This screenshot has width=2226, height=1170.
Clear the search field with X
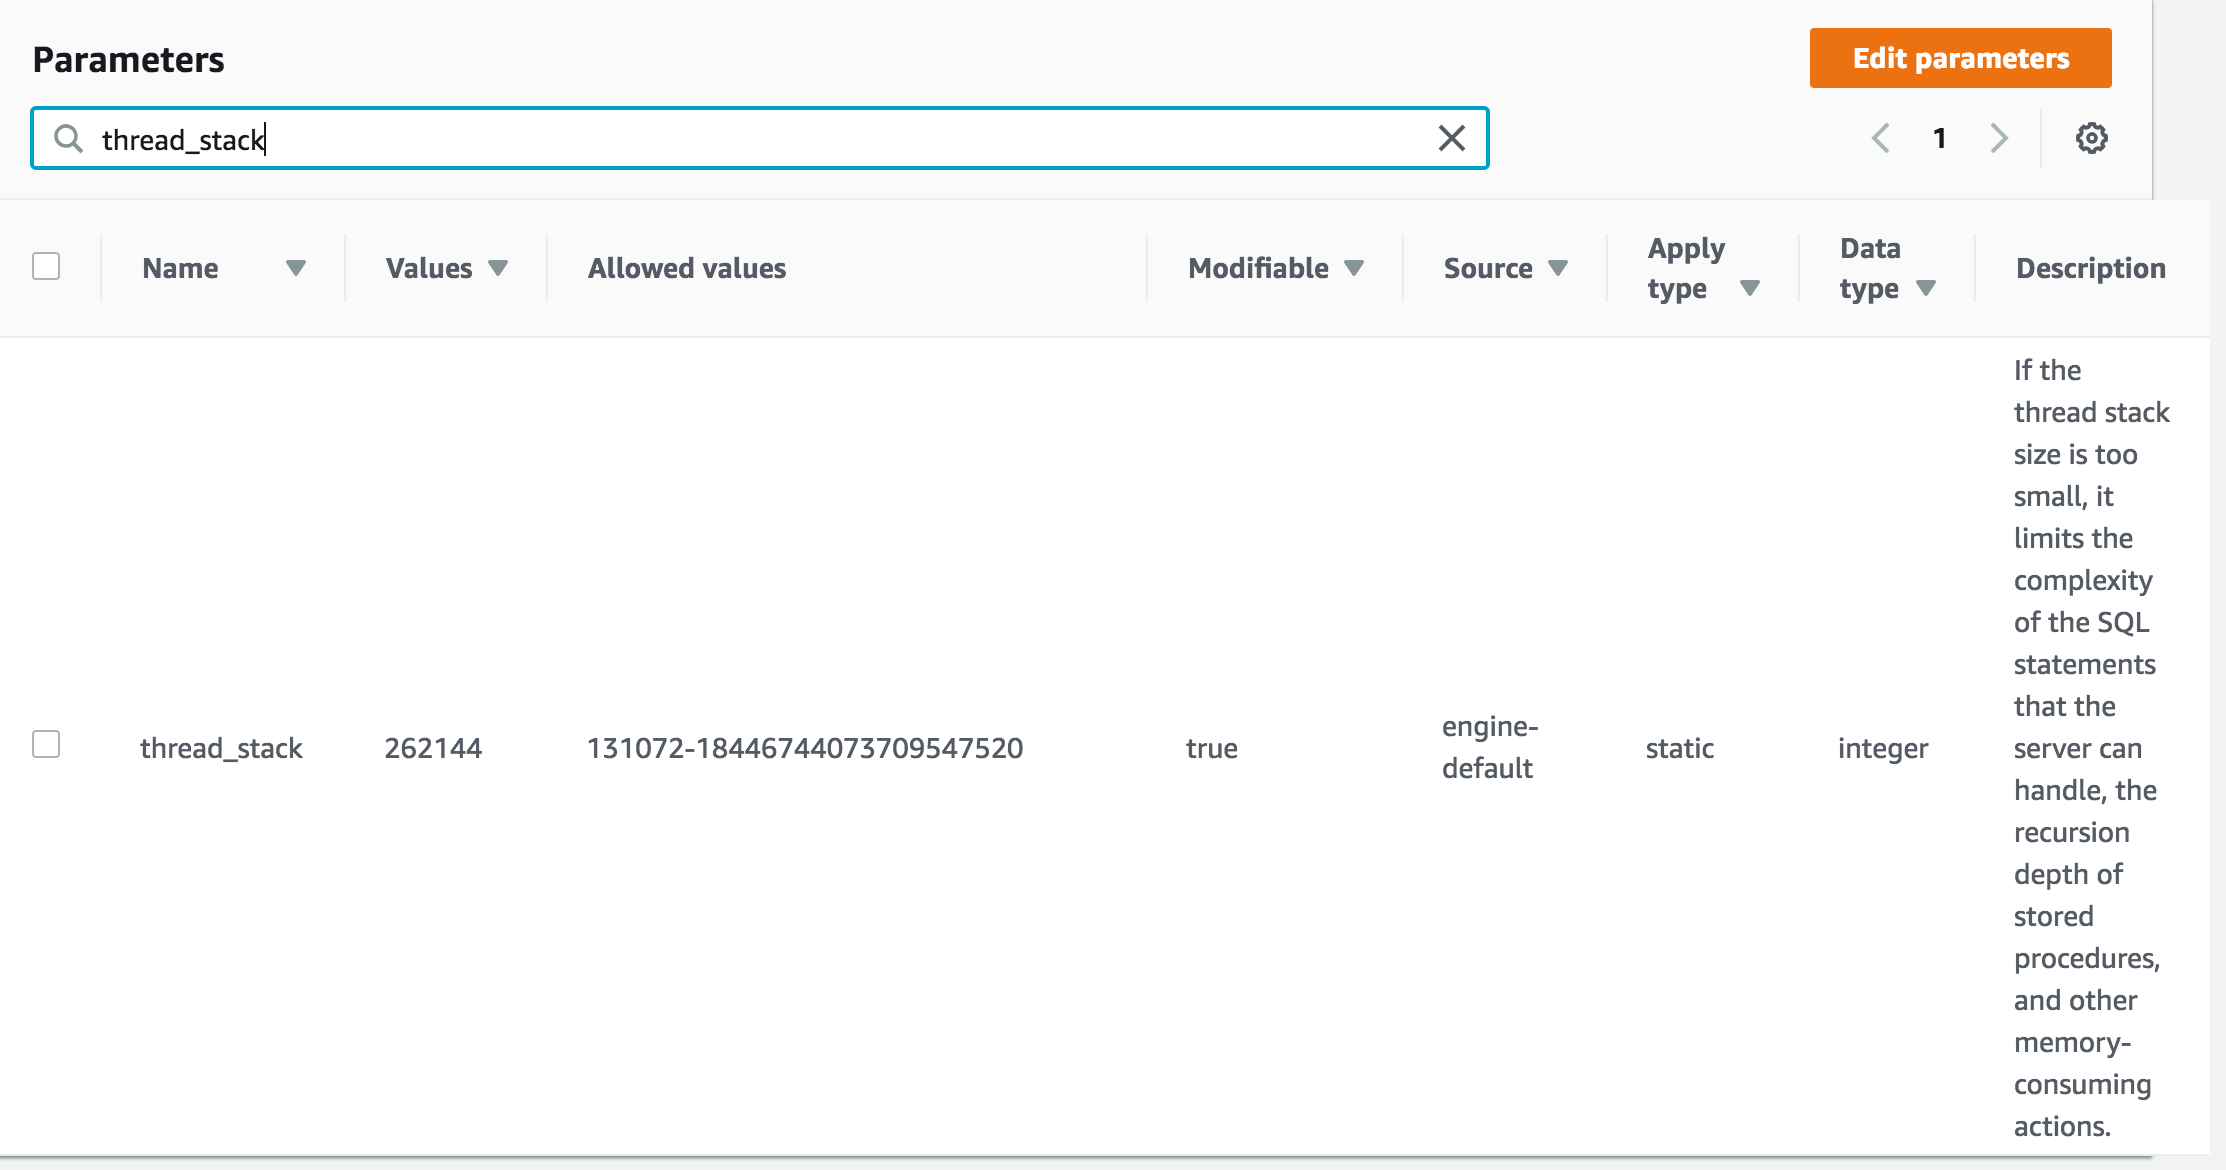pos(1451,138)
